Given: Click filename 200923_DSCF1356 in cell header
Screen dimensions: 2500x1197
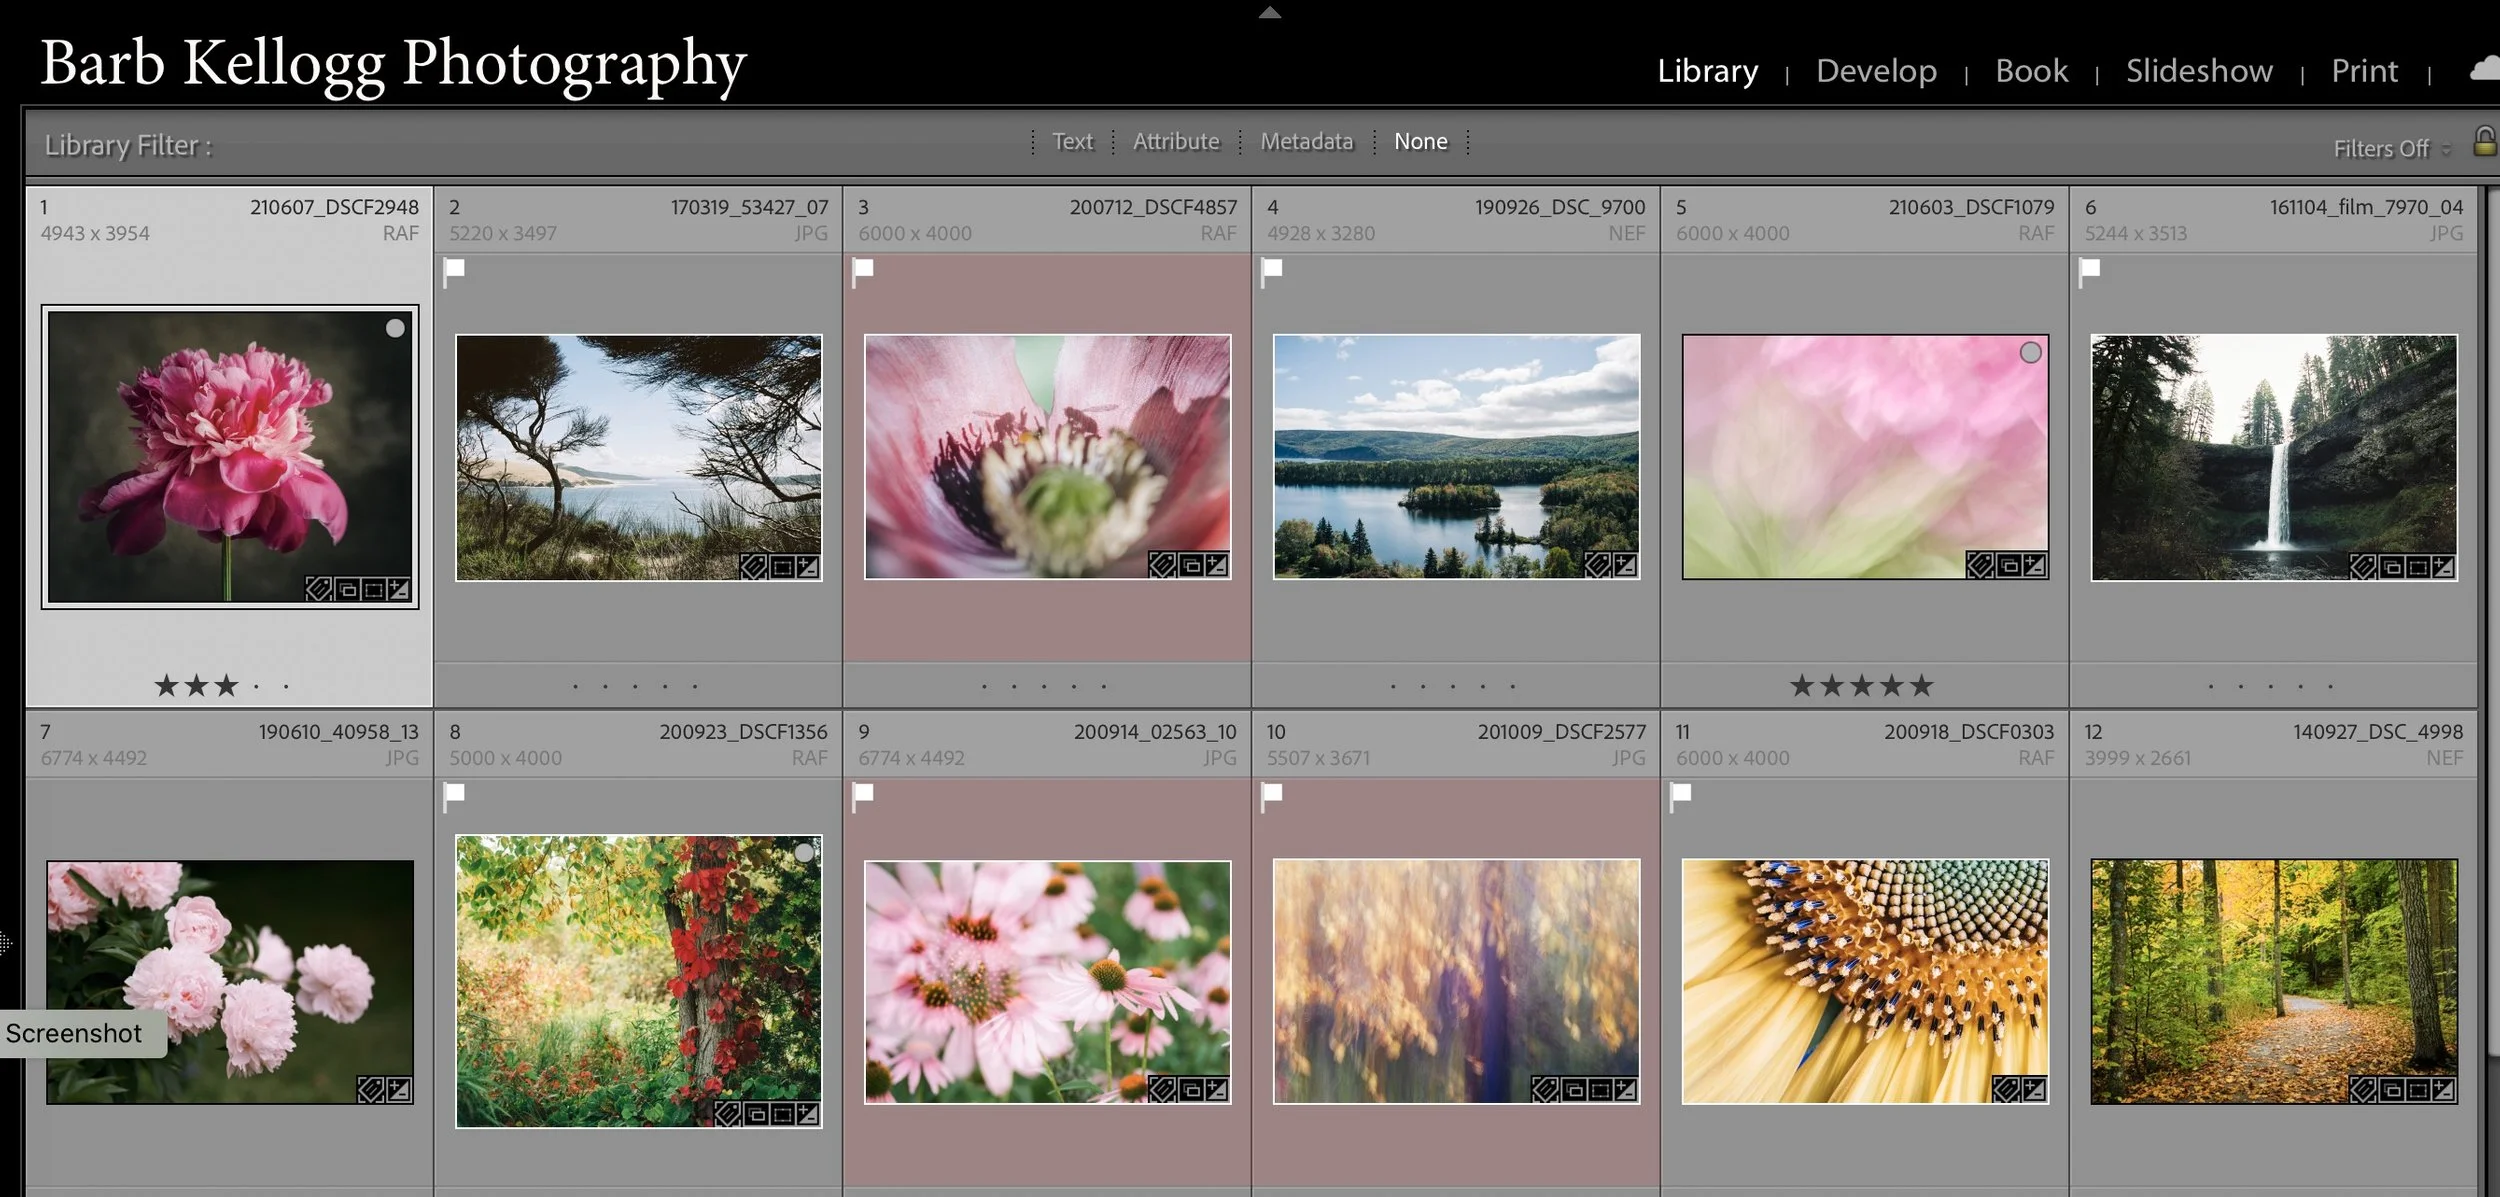Looking at the screenshot, I should 743,732.
